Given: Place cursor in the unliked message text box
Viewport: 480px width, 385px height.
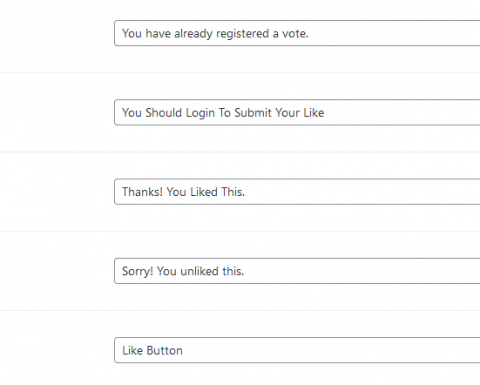Looking at the screenshot, I should [x=297, y=271].
